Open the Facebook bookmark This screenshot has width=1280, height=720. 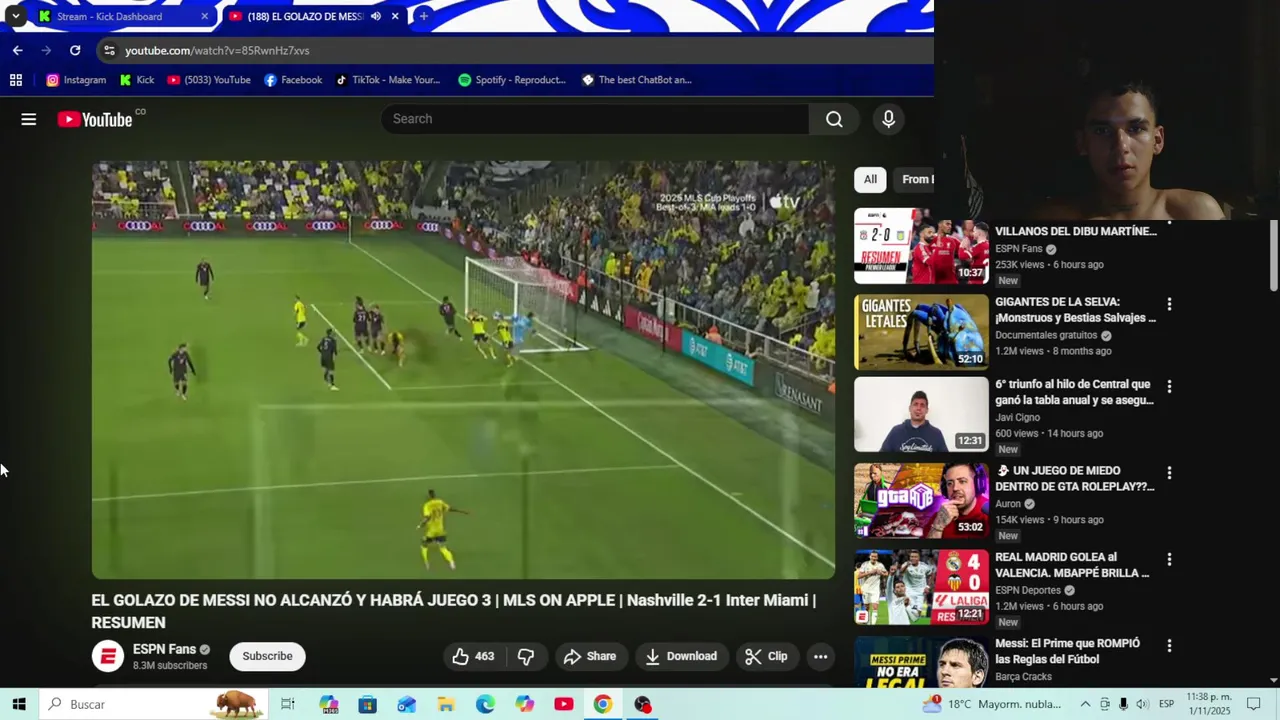tap(293, 80)
